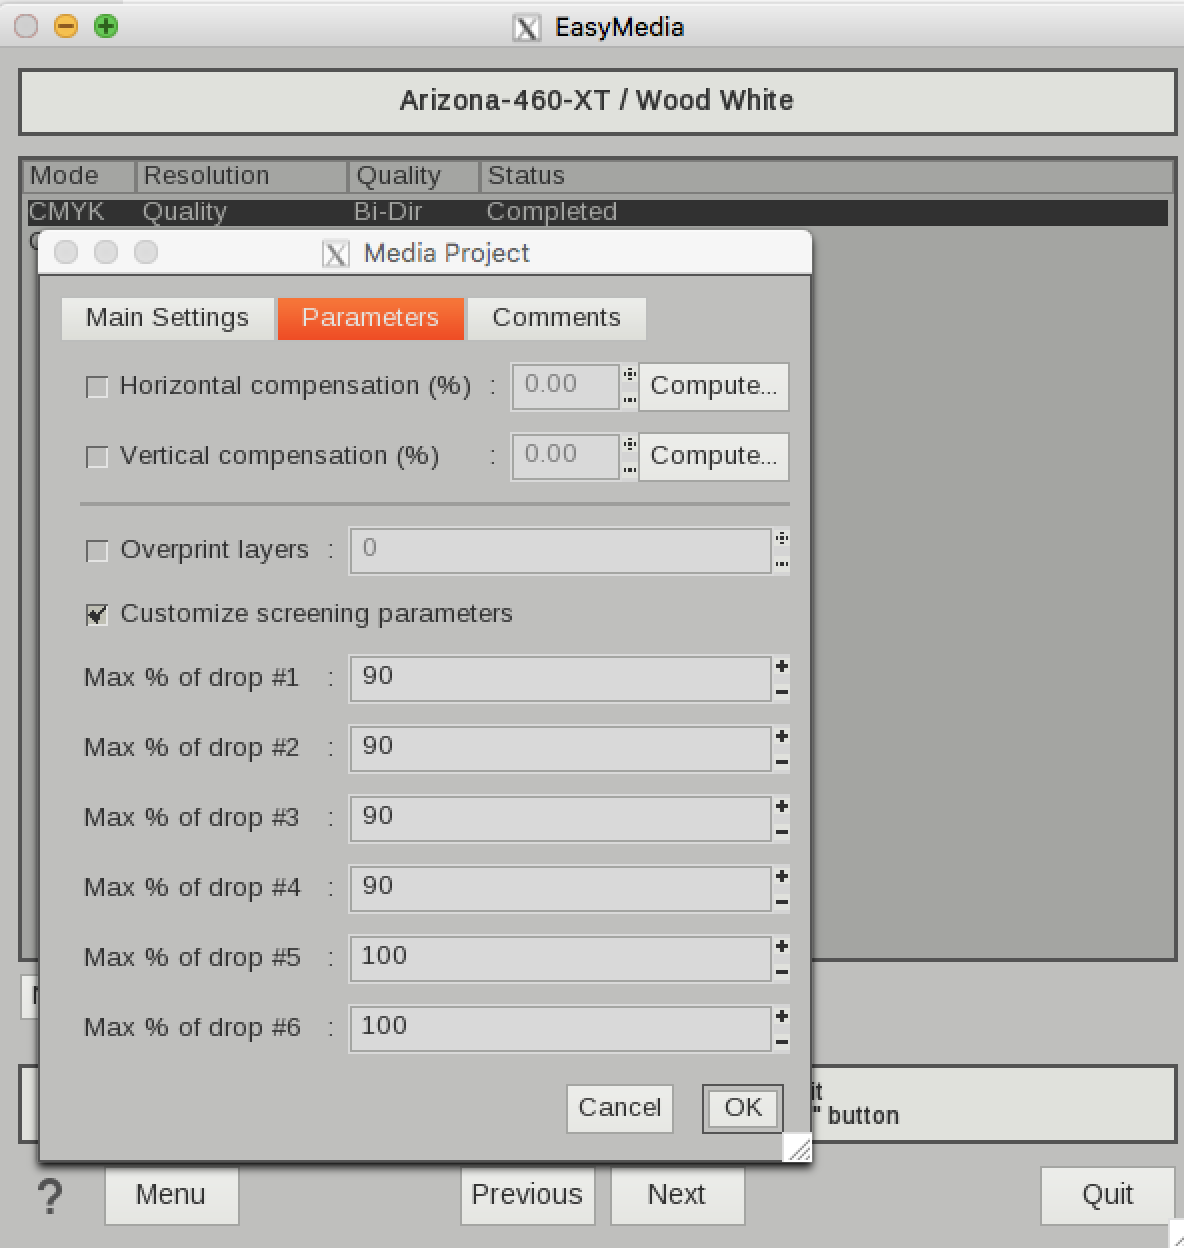The image size is (1184, 1248).
Task: Increase Max % of drop #5 value
Action: [x=782, y=947]
